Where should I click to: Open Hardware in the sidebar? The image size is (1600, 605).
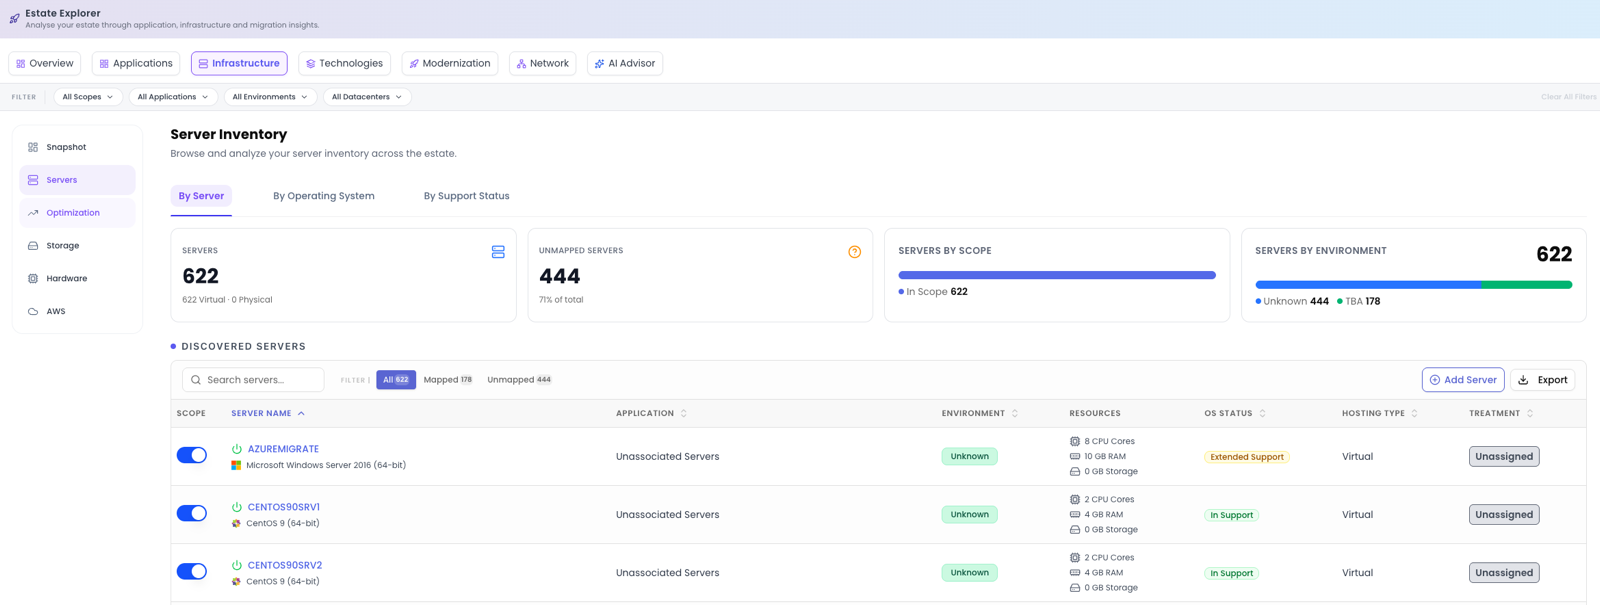[77, 278]
